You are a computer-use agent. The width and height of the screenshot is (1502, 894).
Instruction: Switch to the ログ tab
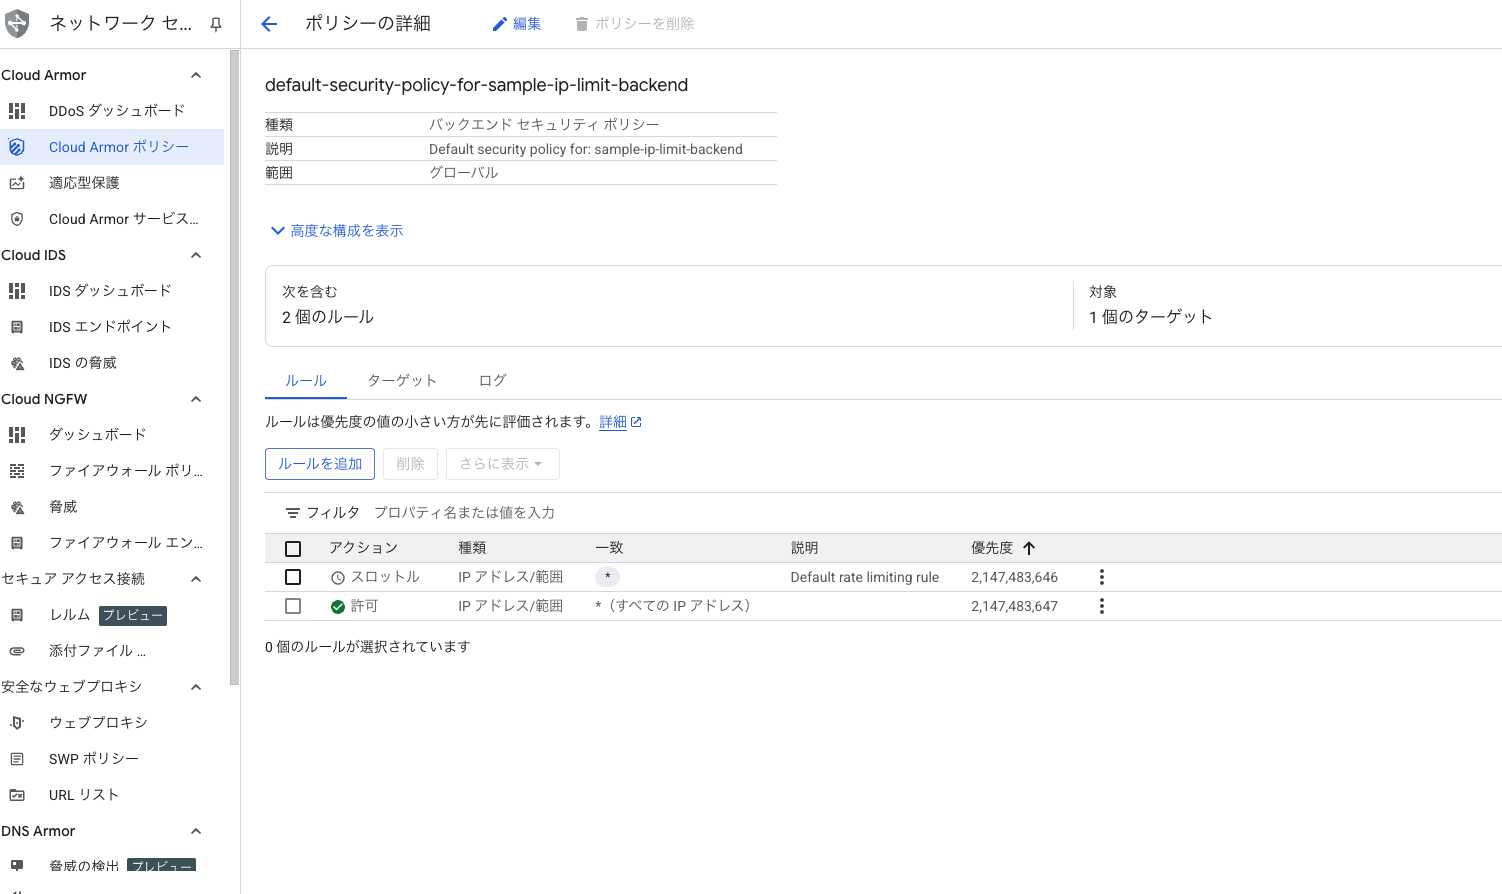point(492,381)
